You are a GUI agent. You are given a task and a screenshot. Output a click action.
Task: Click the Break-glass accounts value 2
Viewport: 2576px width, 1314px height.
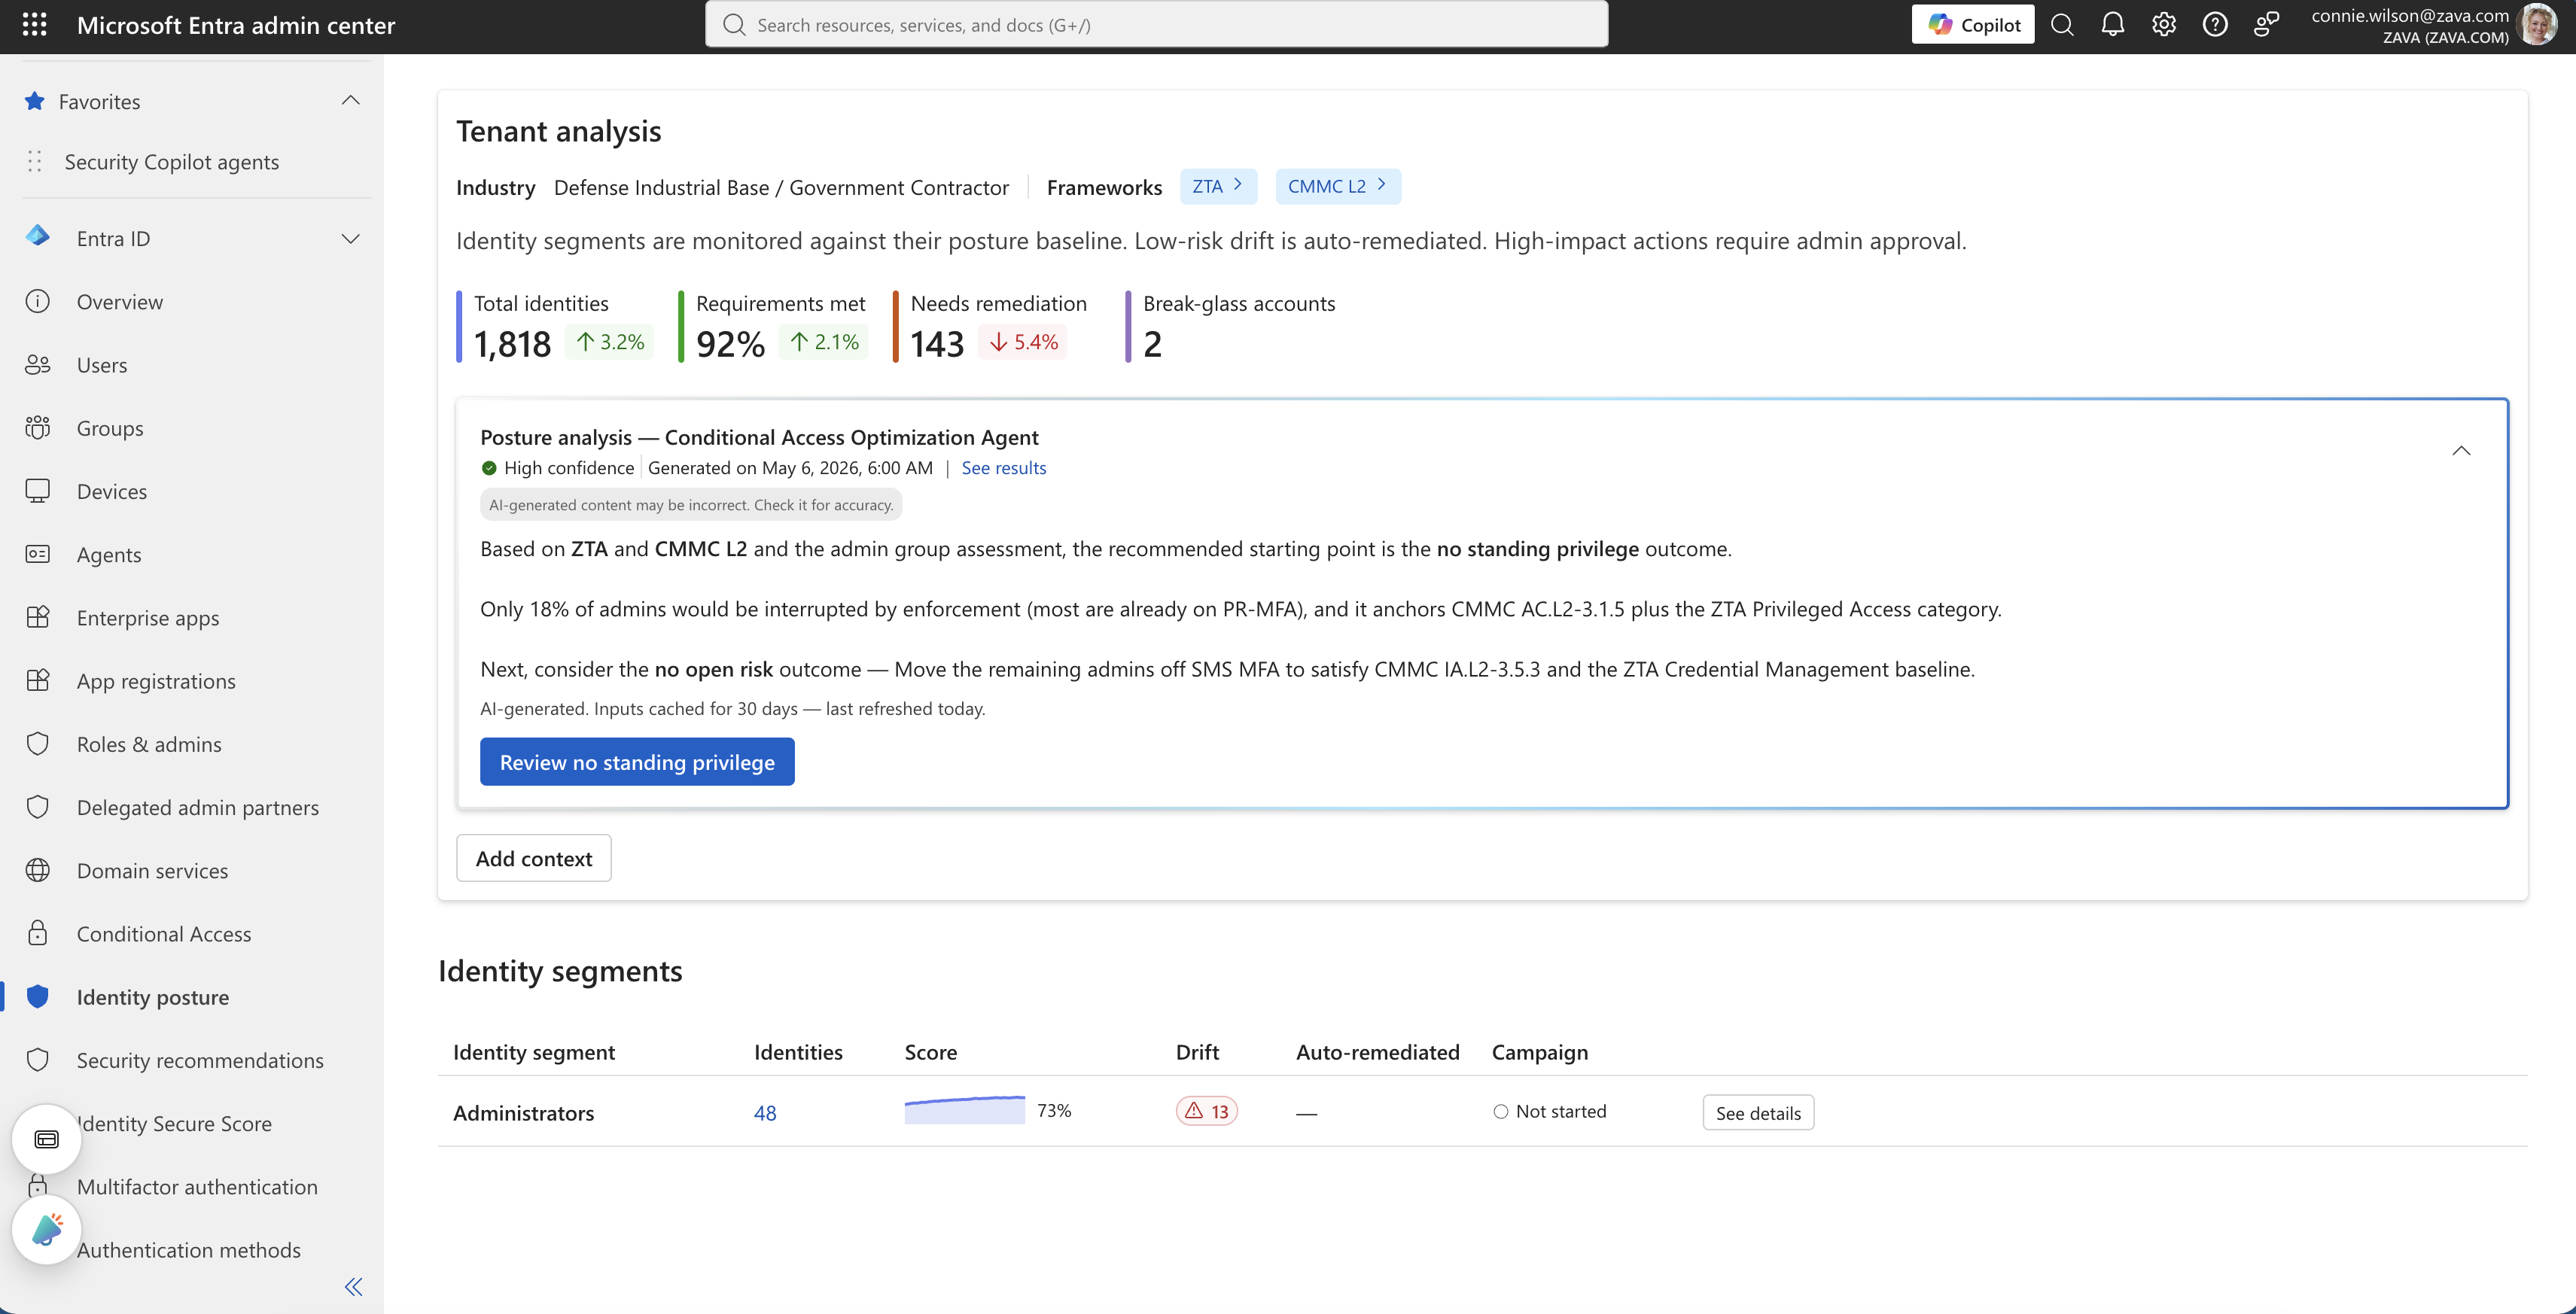(x=1152, y=343)
